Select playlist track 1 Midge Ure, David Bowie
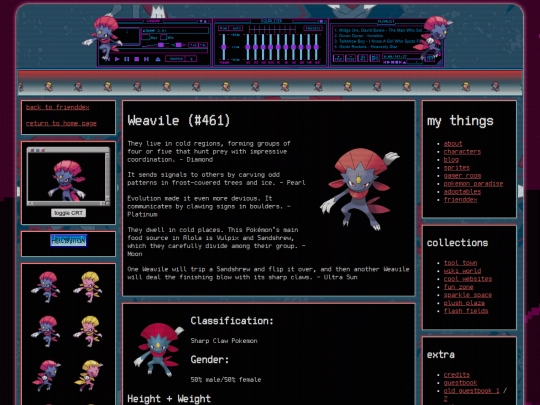This screenshot has height=405, width=540. [378, 30]
